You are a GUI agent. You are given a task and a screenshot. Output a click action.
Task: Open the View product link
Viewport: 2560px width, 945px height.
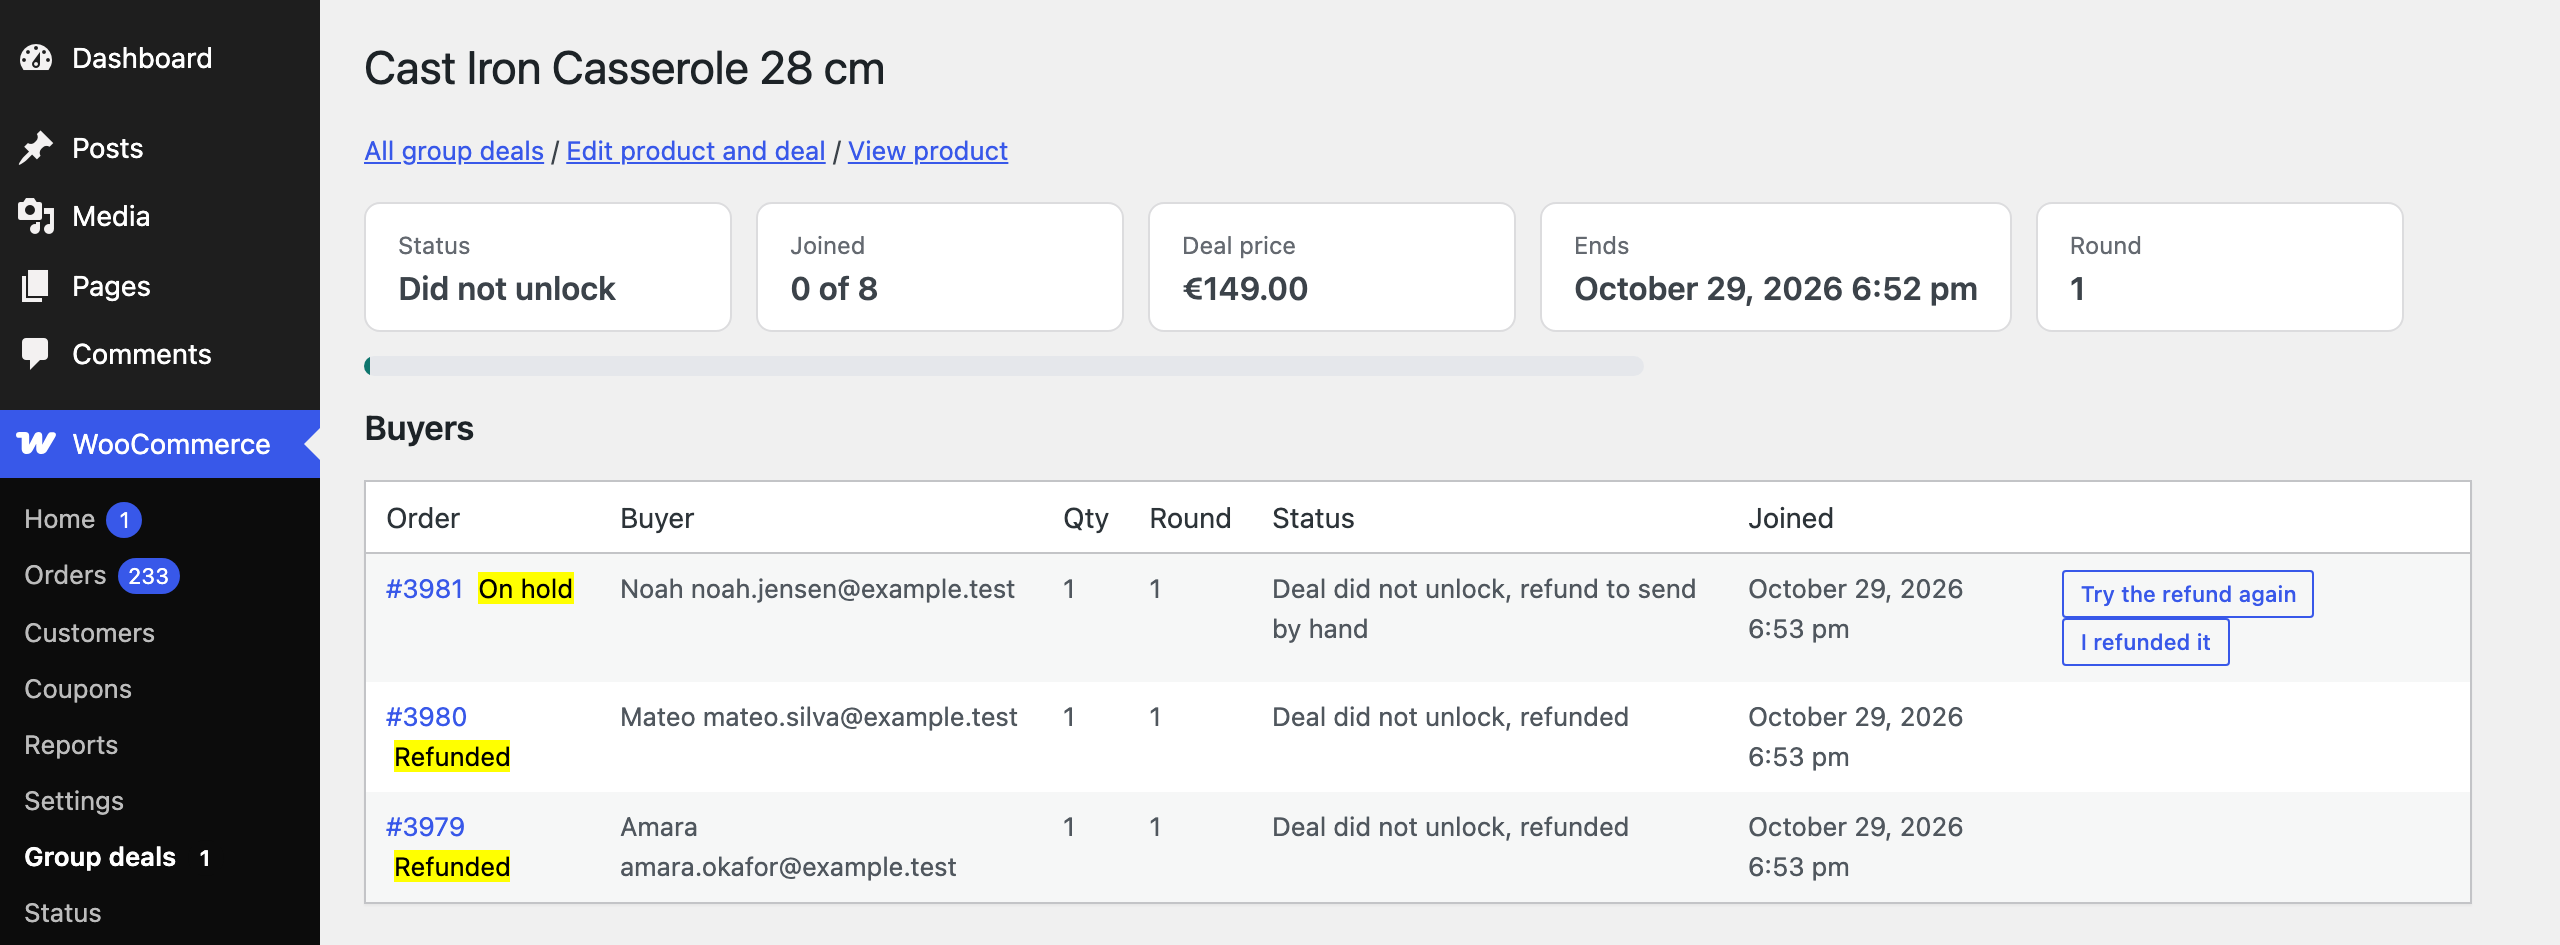[x=928, y=151]
